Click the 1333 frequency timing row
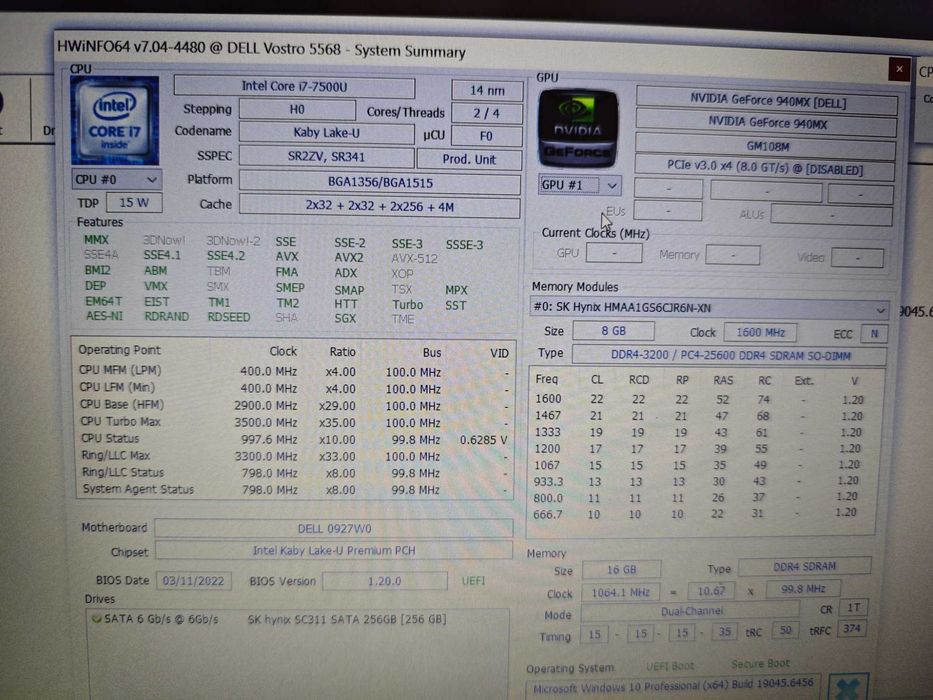The width and height of the screenshot is (933, 700). click(x=699, y=432)
